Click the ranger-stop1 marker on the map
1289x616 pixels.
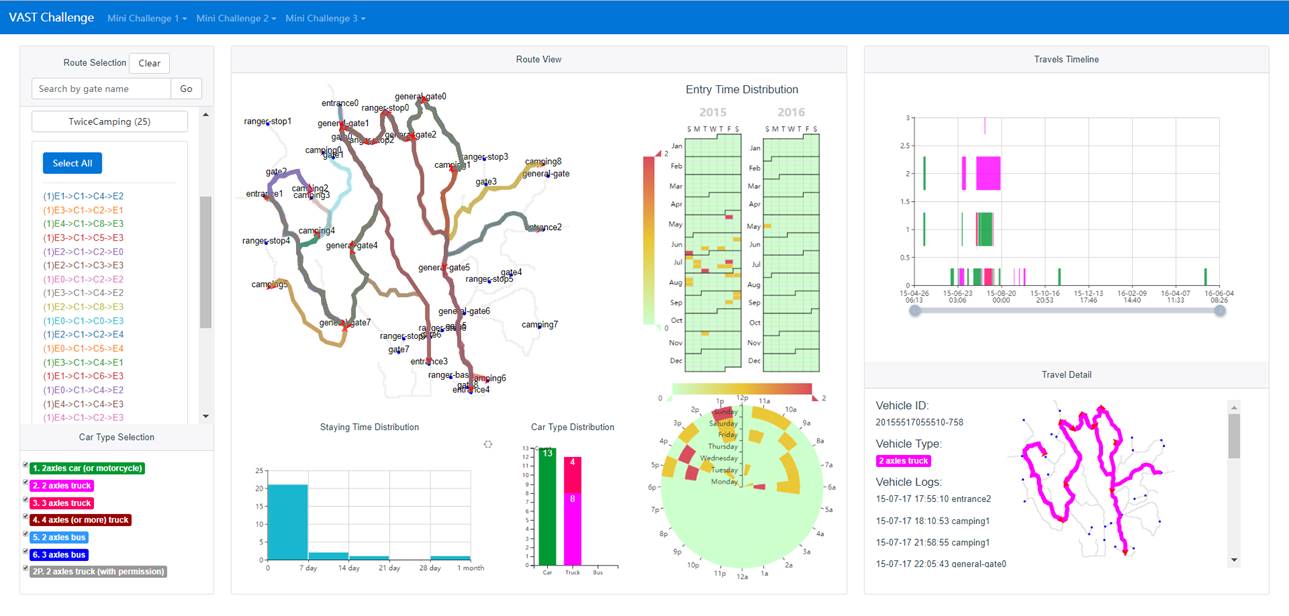pyautogui.click(x=266, y=124)
